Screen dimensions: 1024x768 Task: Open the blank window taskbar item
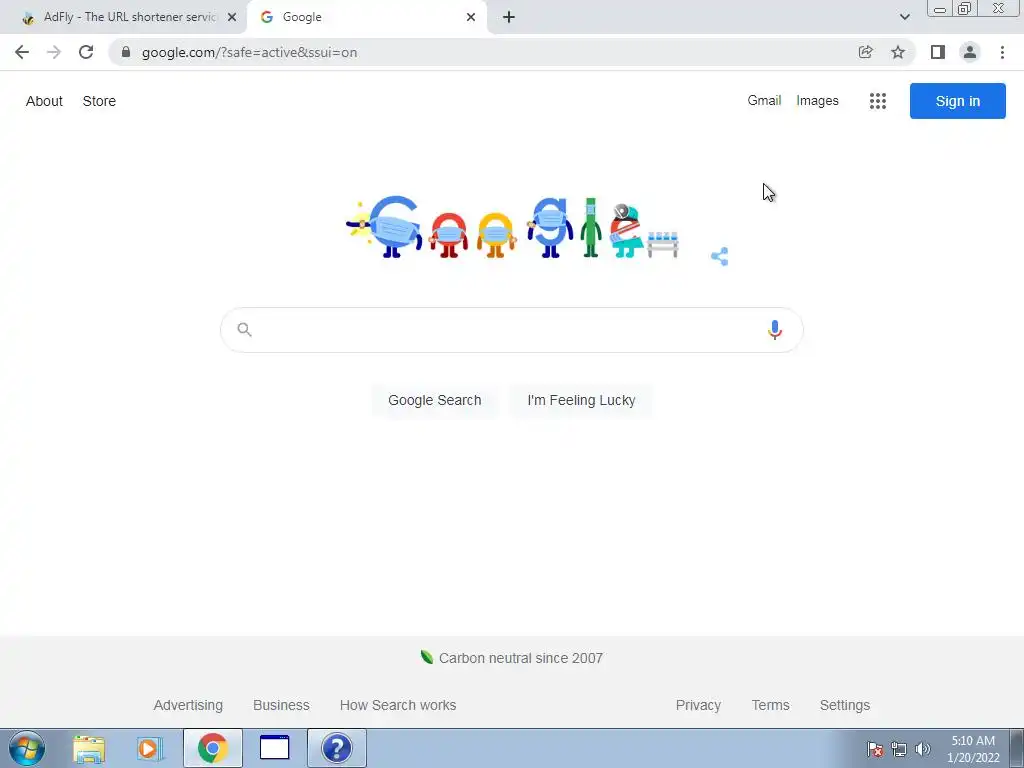point(274,748)
